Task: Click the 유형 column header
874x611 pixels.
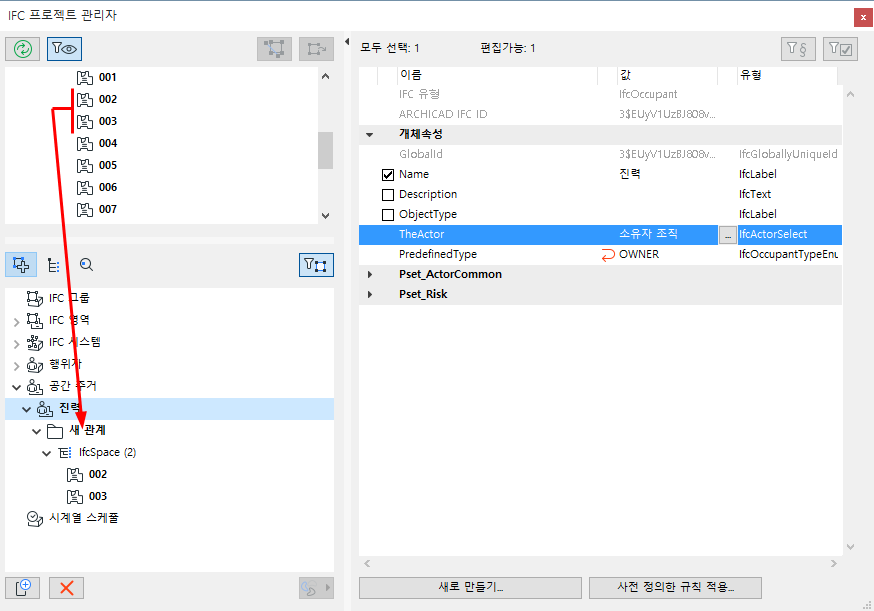Action: coord(787,75)
